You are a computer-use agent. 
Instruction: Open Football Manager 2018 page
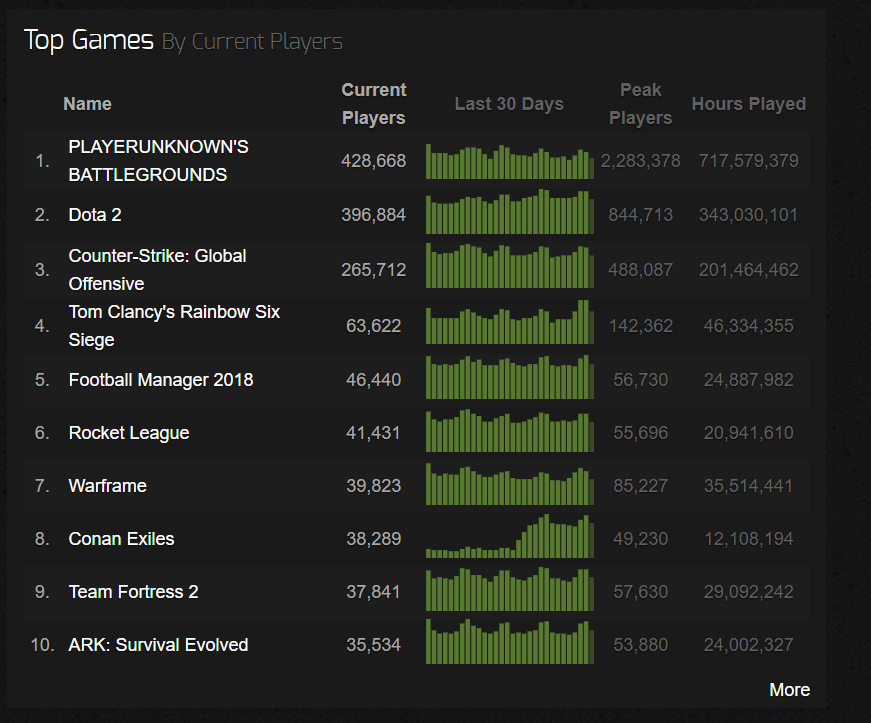click(x=161, y=380)
